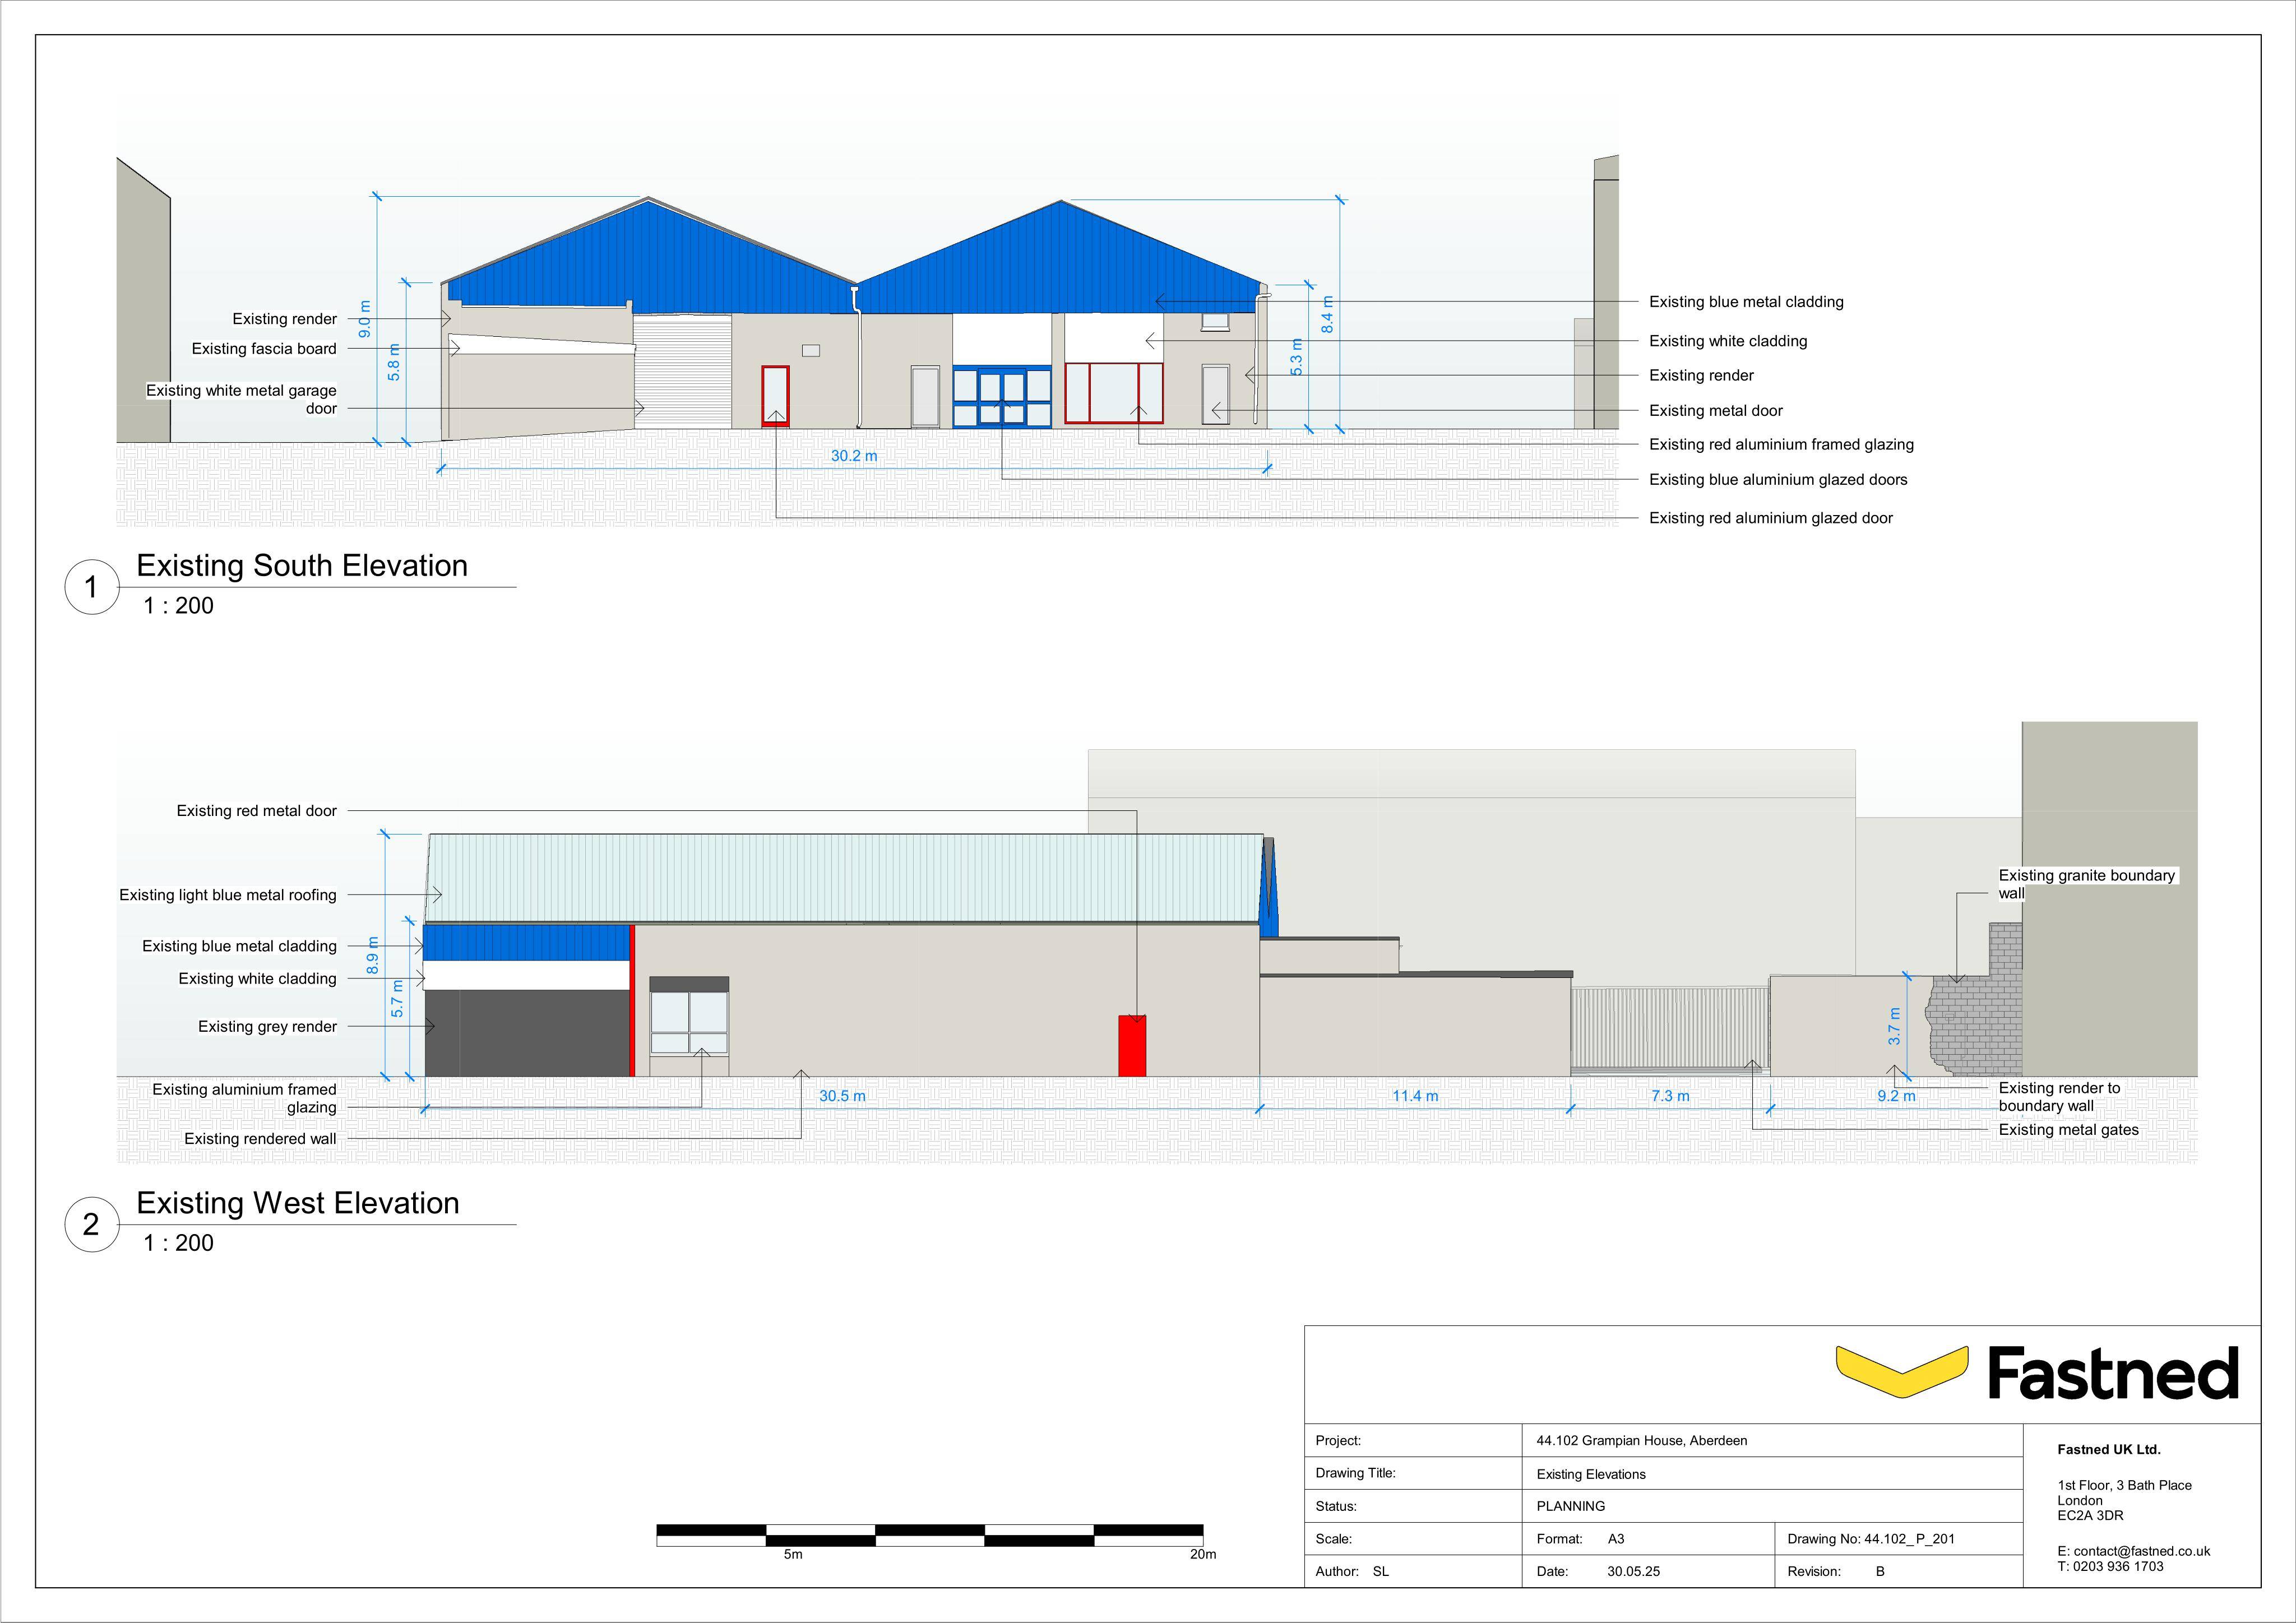This screenshot has width=2296, height=1623.
Task: Click the Fastned yellow logo mark
Action: pos(1901,1371)
